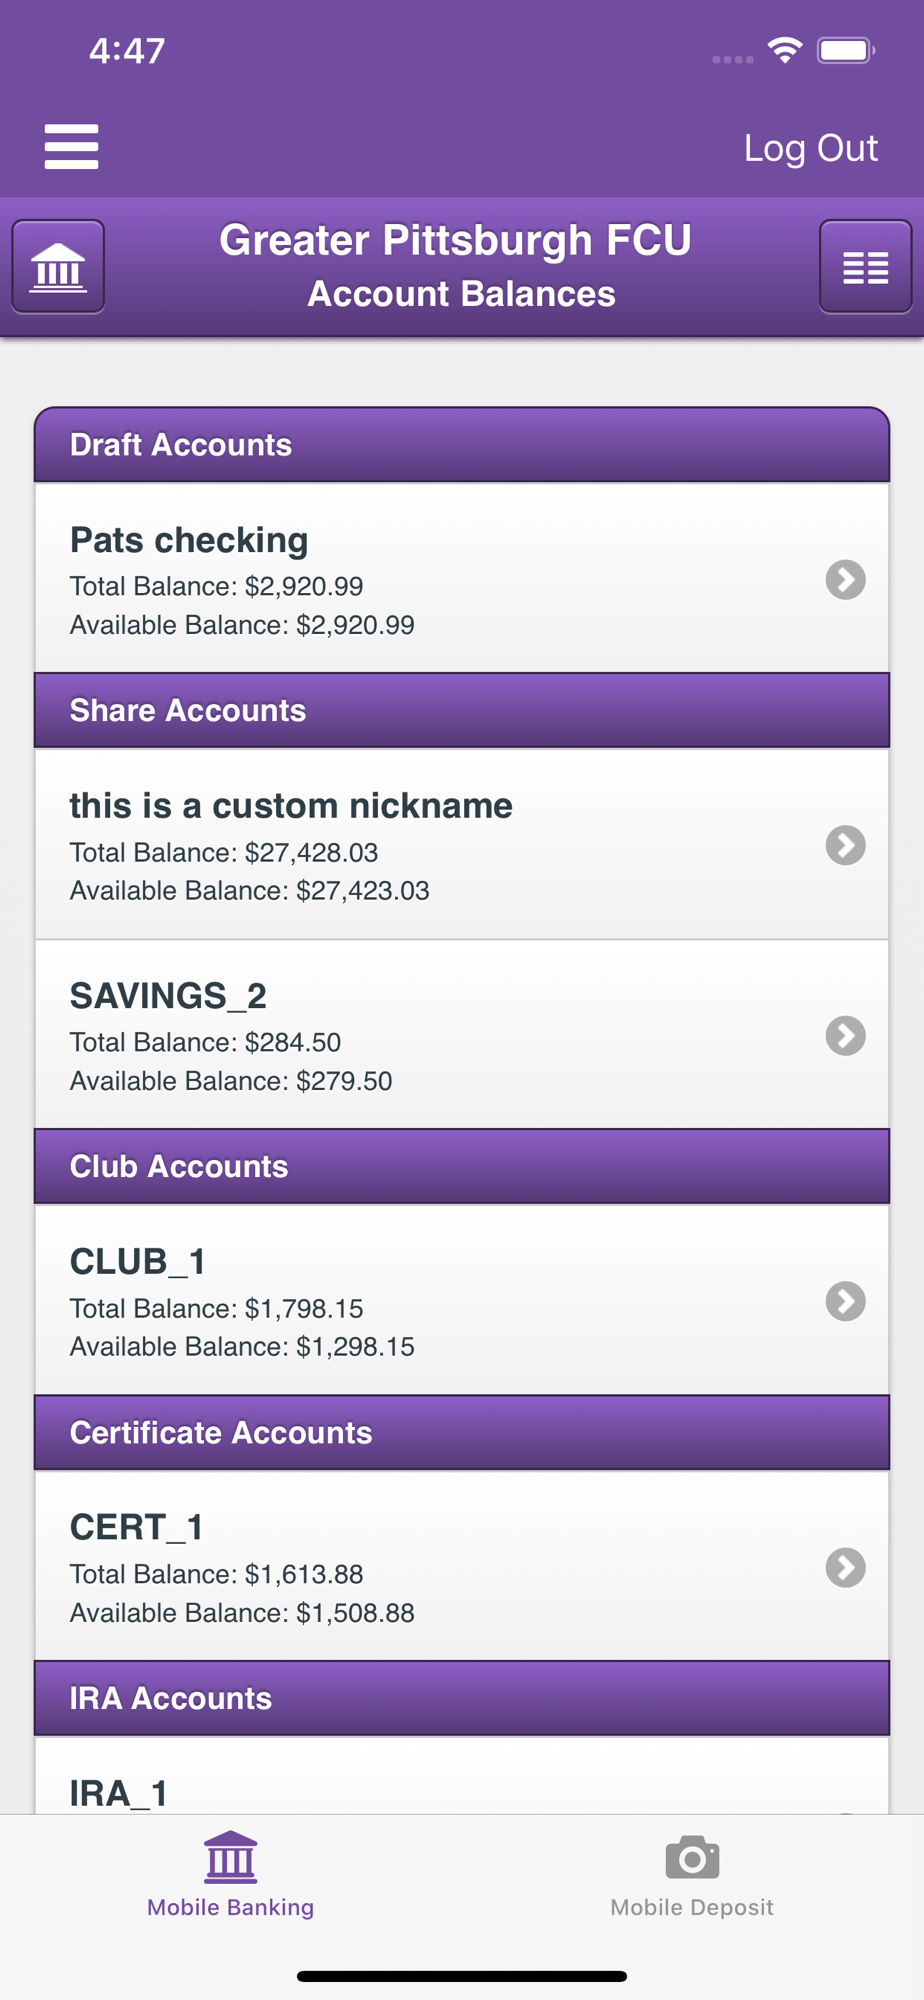Expand SAVINGS_2 account chevron
Screen dimensions: 924x2000
[x=845, y=1035]
